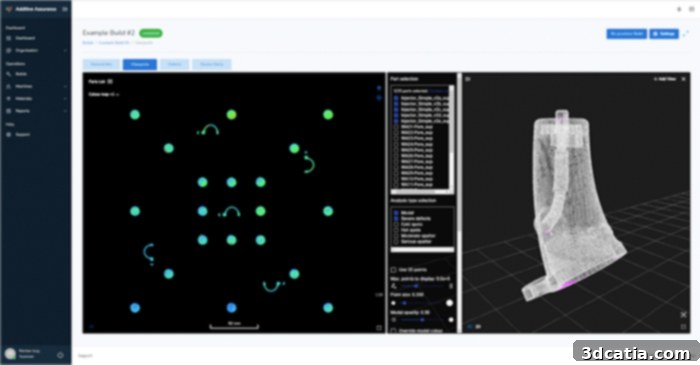700x365 pixels.
Task: Click the top-left panel icon of the 3D view
Action: (x=468, y=79)
